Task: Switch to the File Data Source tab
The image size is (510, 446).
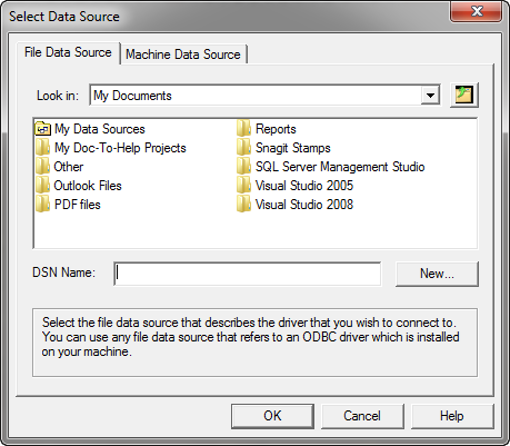Action: (x=68, y=53)
